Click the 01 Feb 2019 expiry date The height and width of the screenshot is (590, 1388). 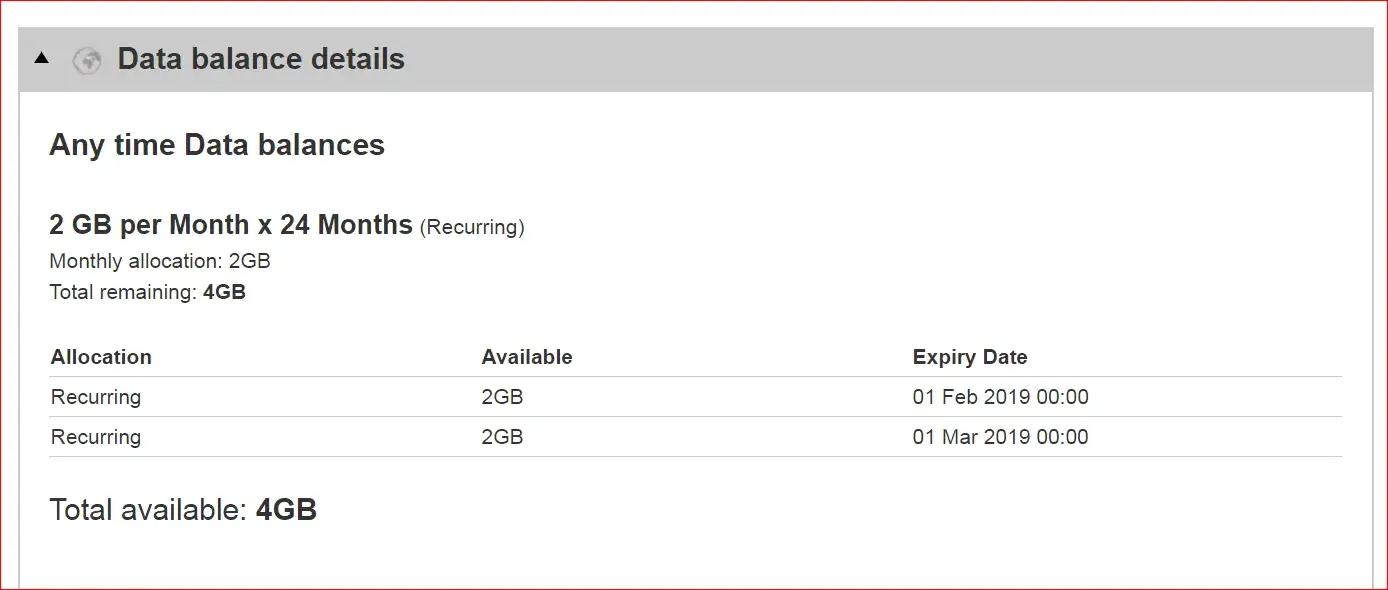[x=1000, y=397]
